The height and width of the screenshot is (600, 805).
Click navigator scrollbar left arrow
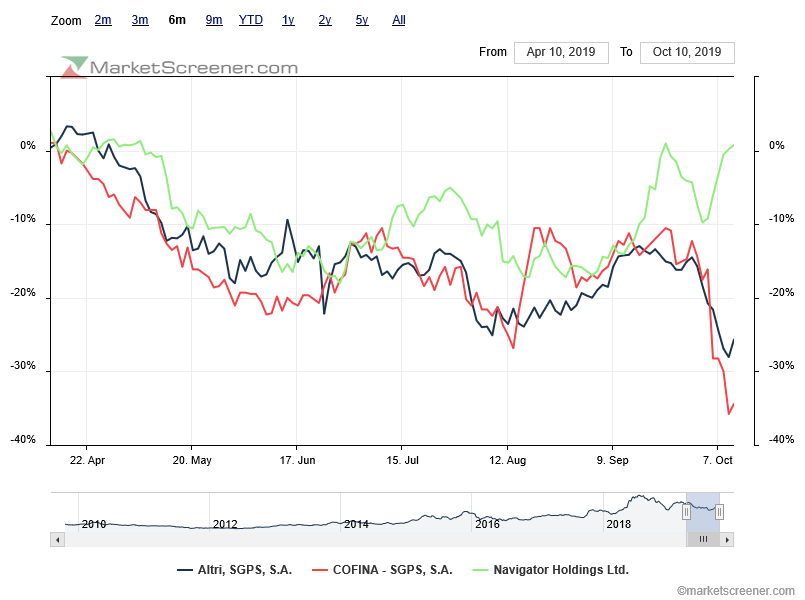(58, 539)
